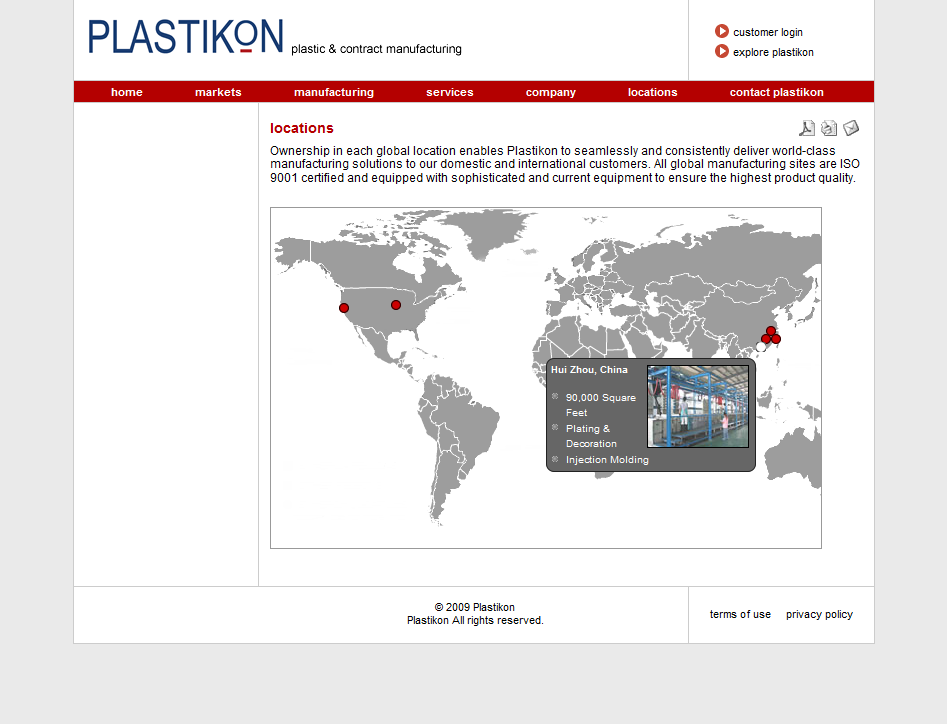Screen dimensions: 947x724
Task: Select the US west coast map marker
Action: tap(344, 308)
